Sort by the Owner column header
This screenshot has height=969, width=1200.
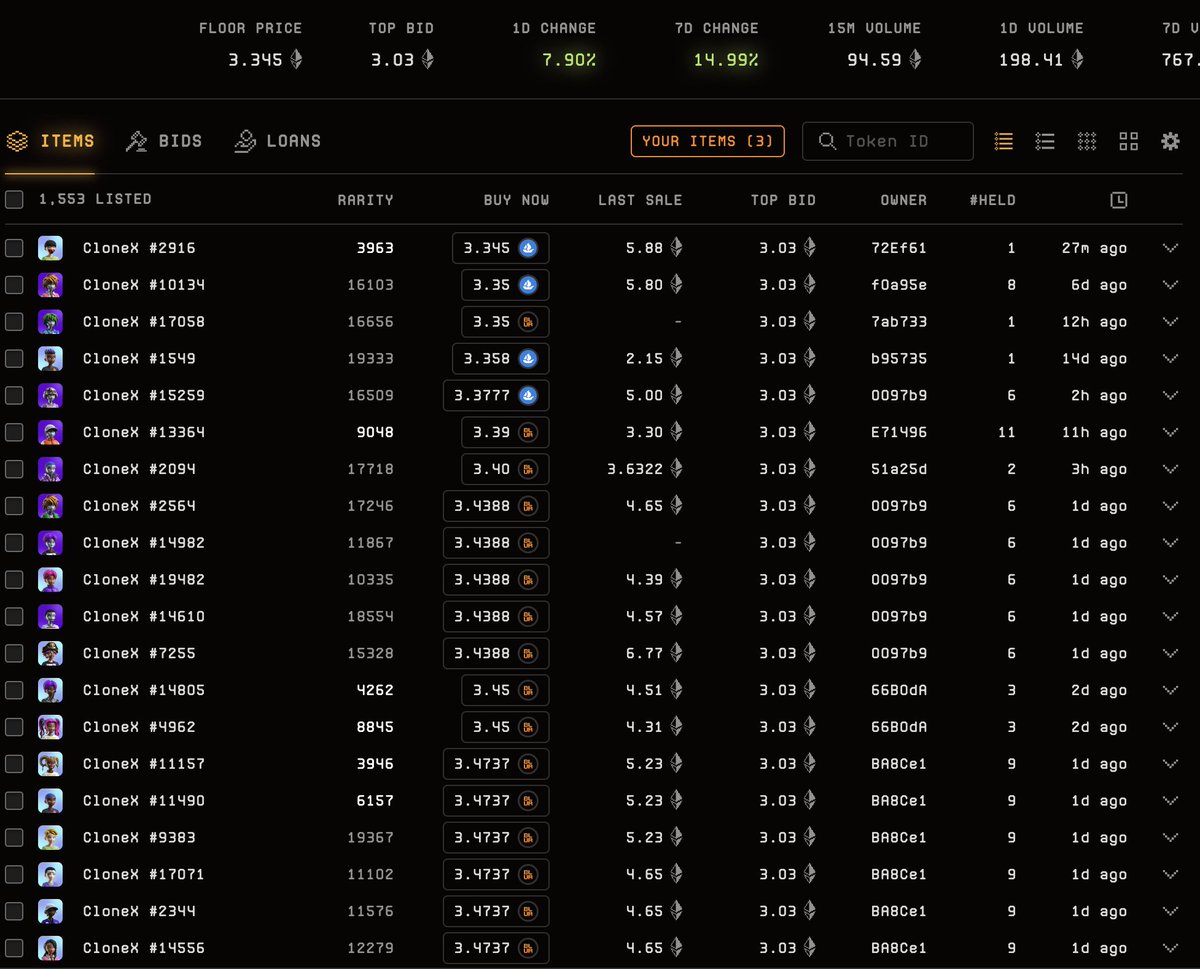click(904, 200)
